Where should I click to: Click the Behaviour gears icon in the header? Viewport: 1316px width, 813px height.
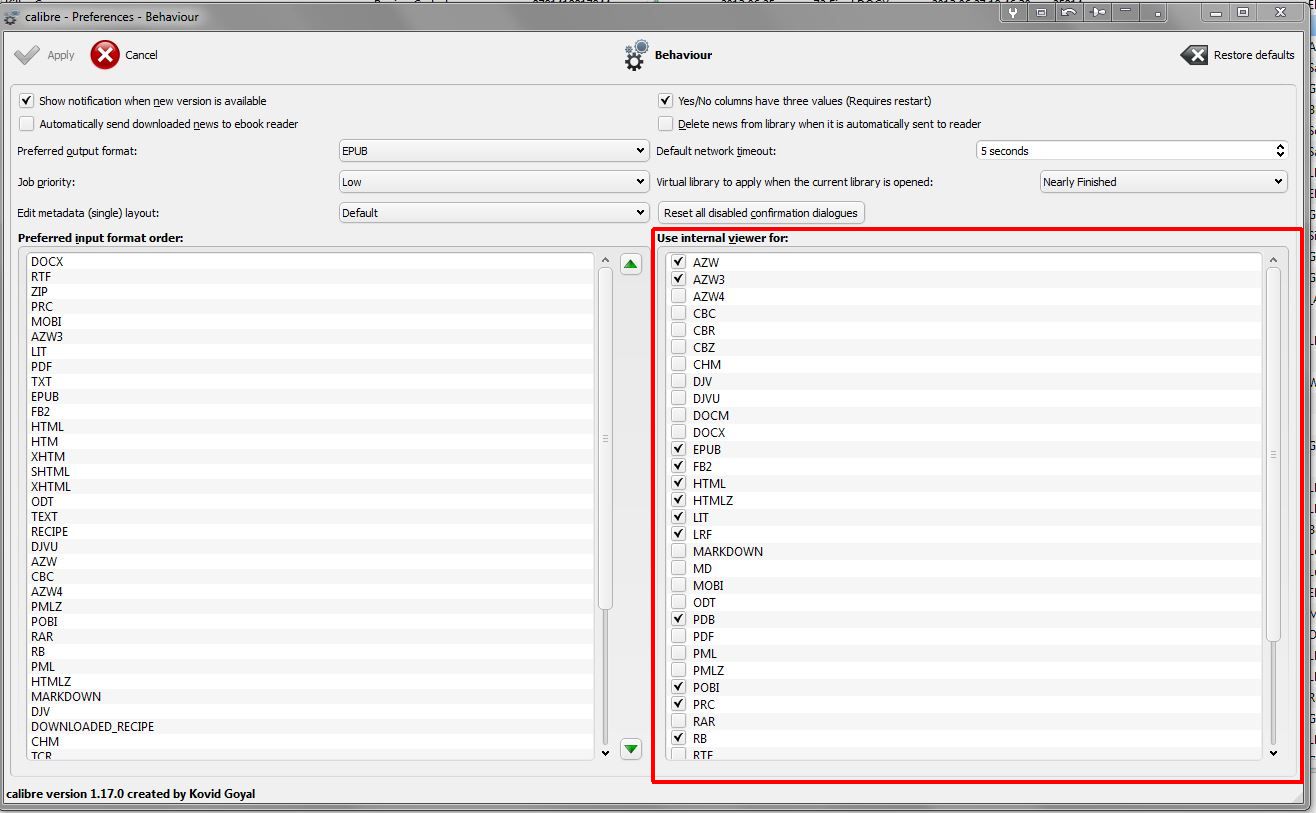coord(635,55)
